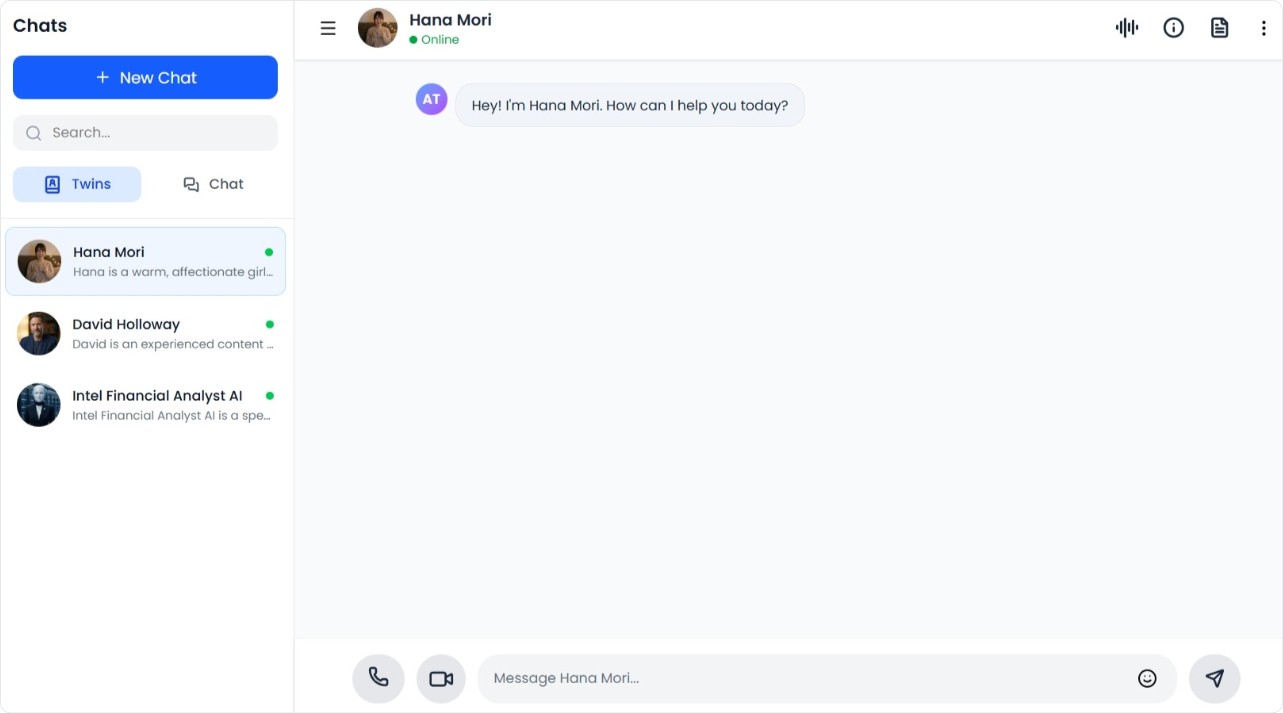Start a voice call with Hana Mori
The width and height of the screenshot is (1283, 713).
pyautogui.click(x=378, y=678)
